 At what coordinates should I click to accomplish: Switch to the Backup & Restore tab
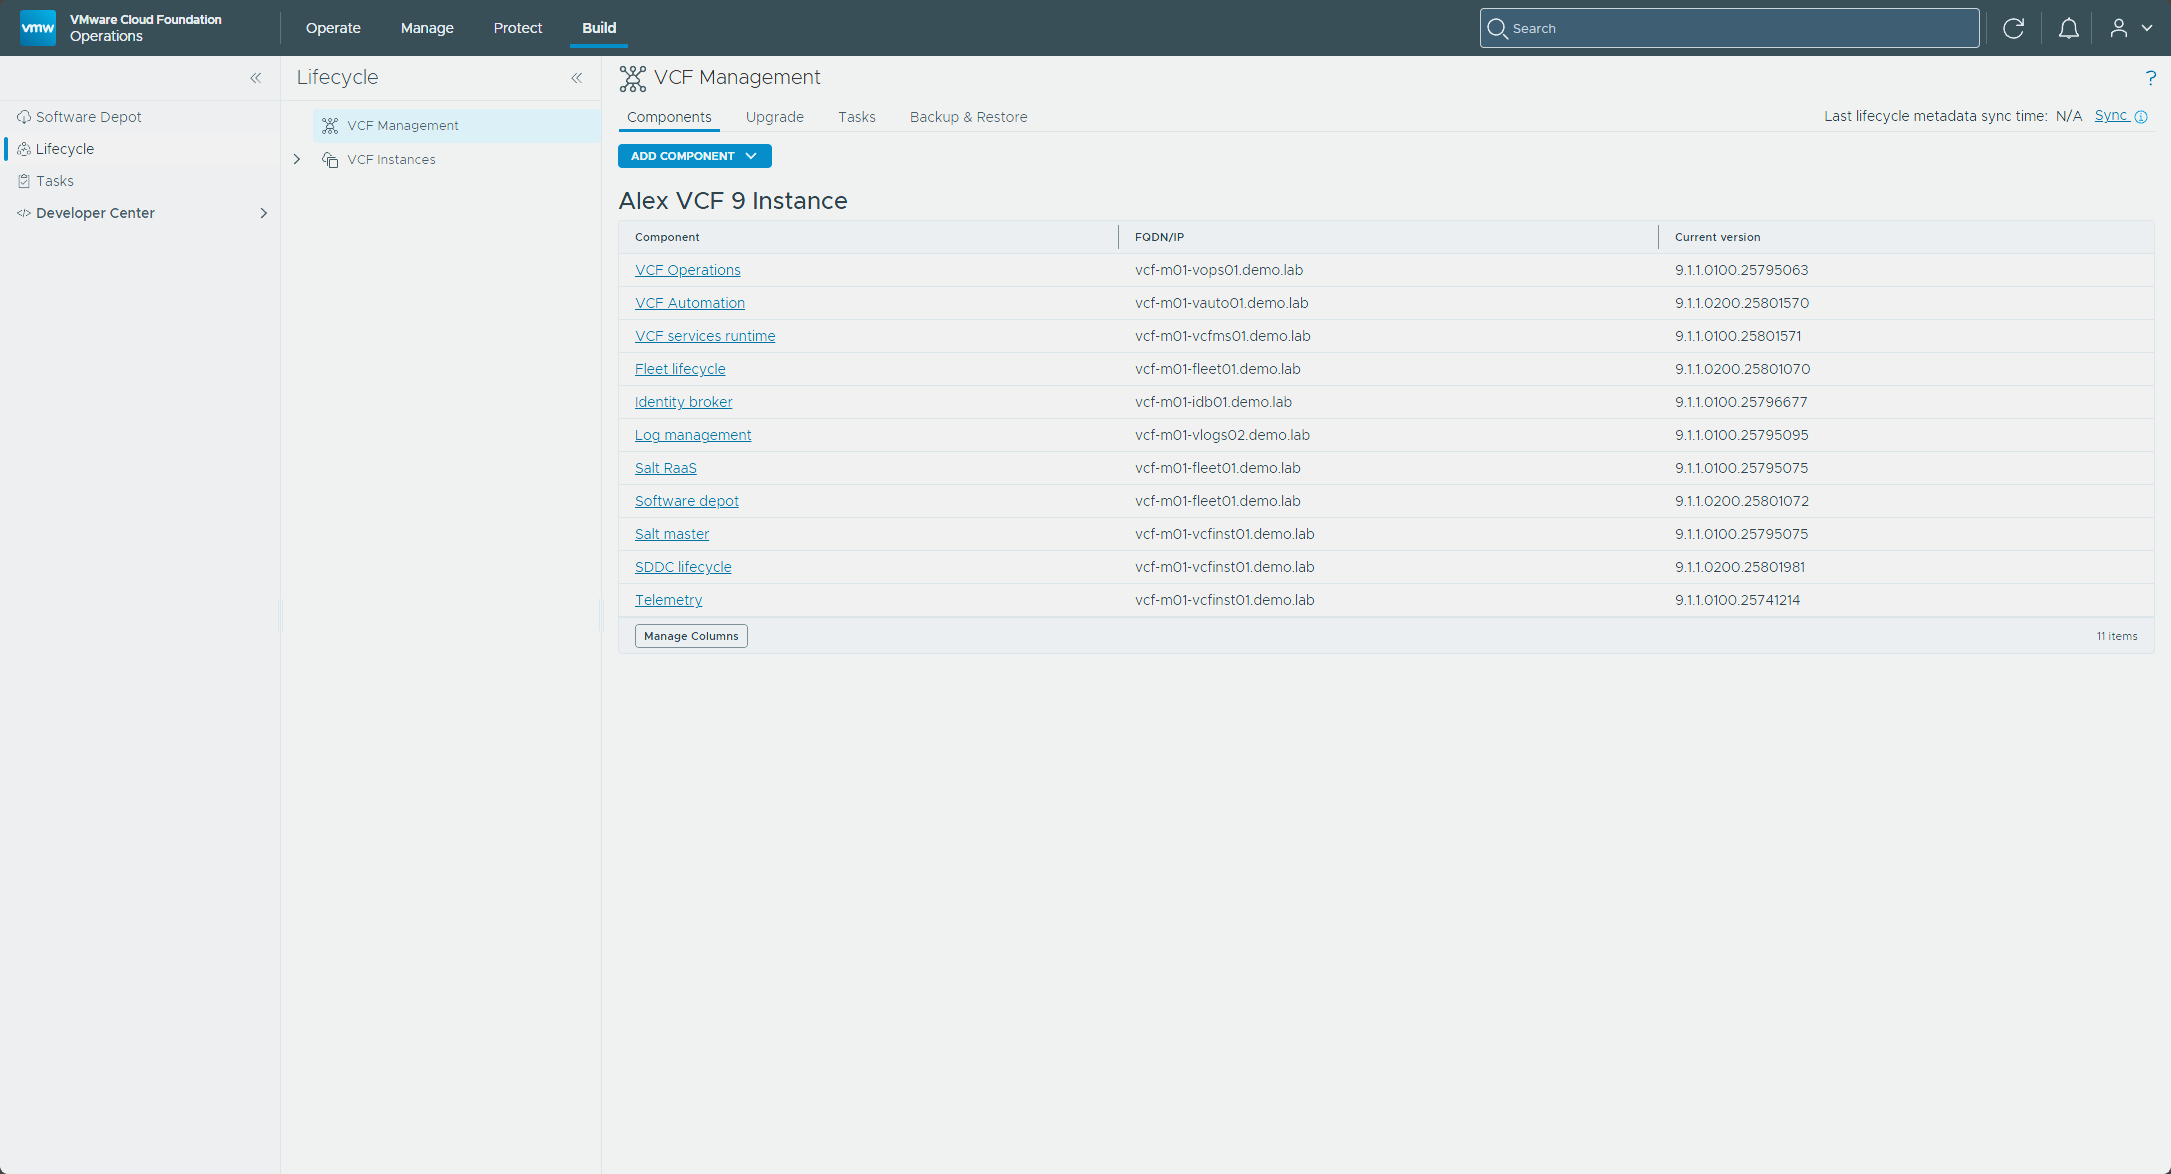pyautogui.click(x=969, y=117)
